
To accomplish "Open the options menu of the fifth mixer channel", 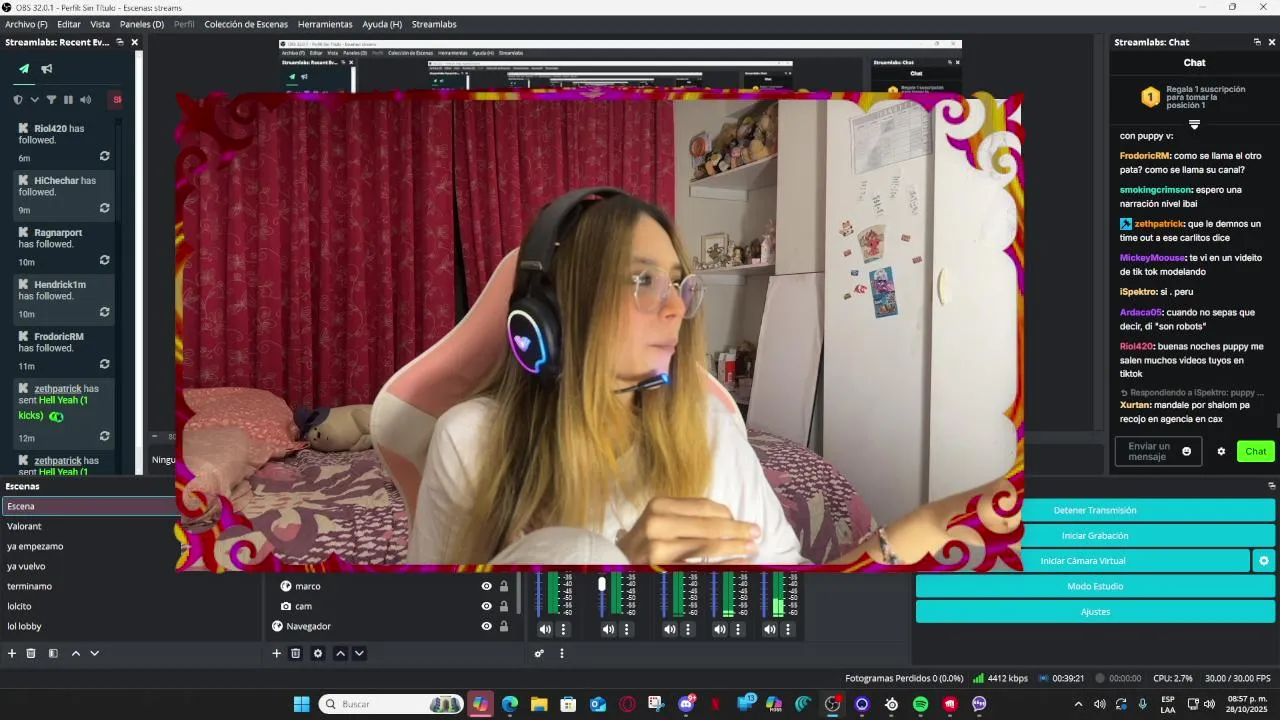I will click(x=788, y=629).
